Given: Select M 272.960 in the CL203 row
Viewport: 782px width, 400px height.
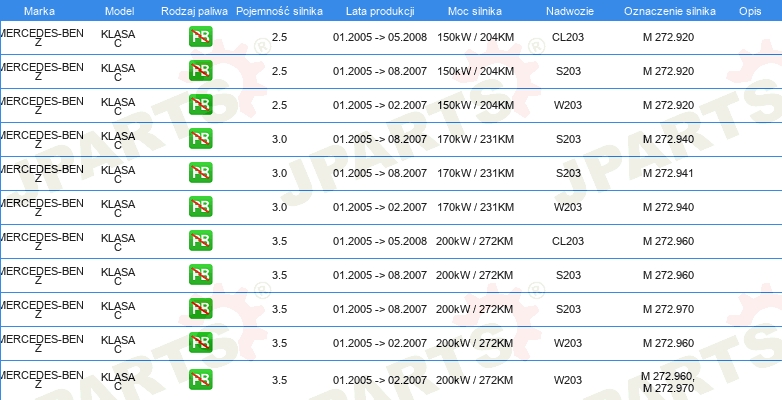Looking at the screenshot, I should click(668, 241).
